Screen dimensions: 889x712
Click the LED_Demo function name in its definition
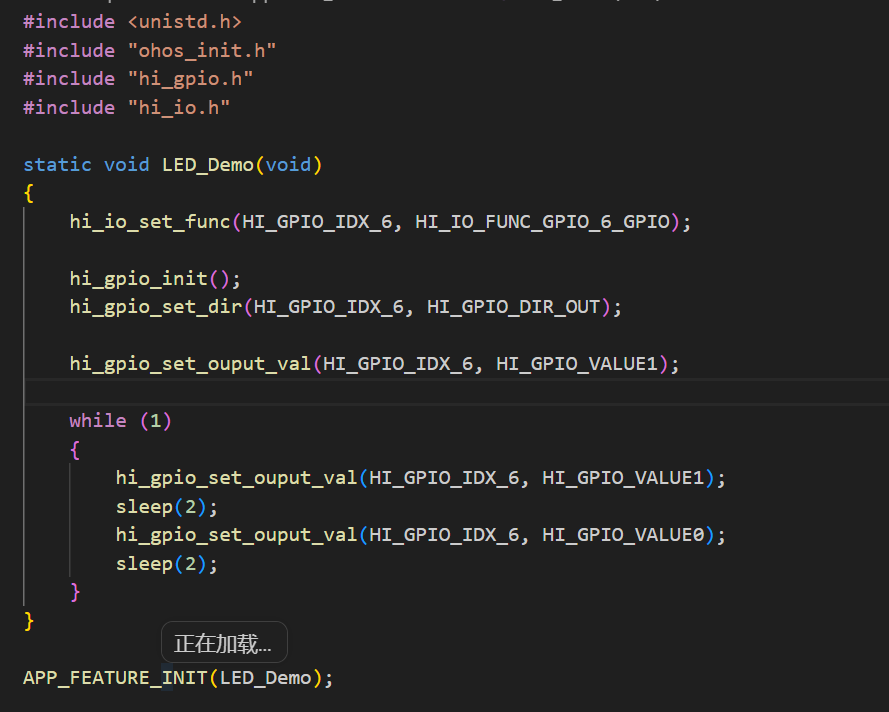pyautogui.click(x=208, y=164)
